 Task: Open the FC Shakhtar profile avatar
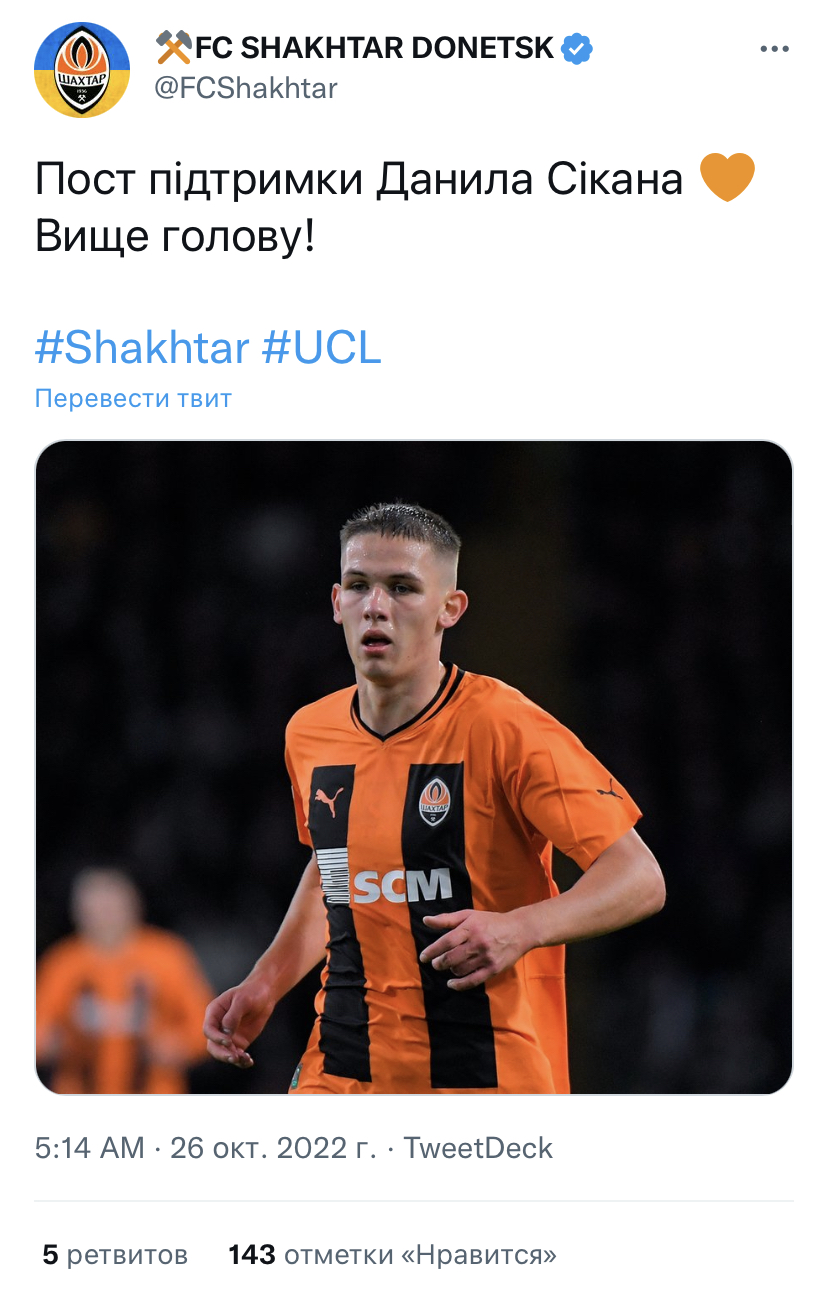click(82, 69)
